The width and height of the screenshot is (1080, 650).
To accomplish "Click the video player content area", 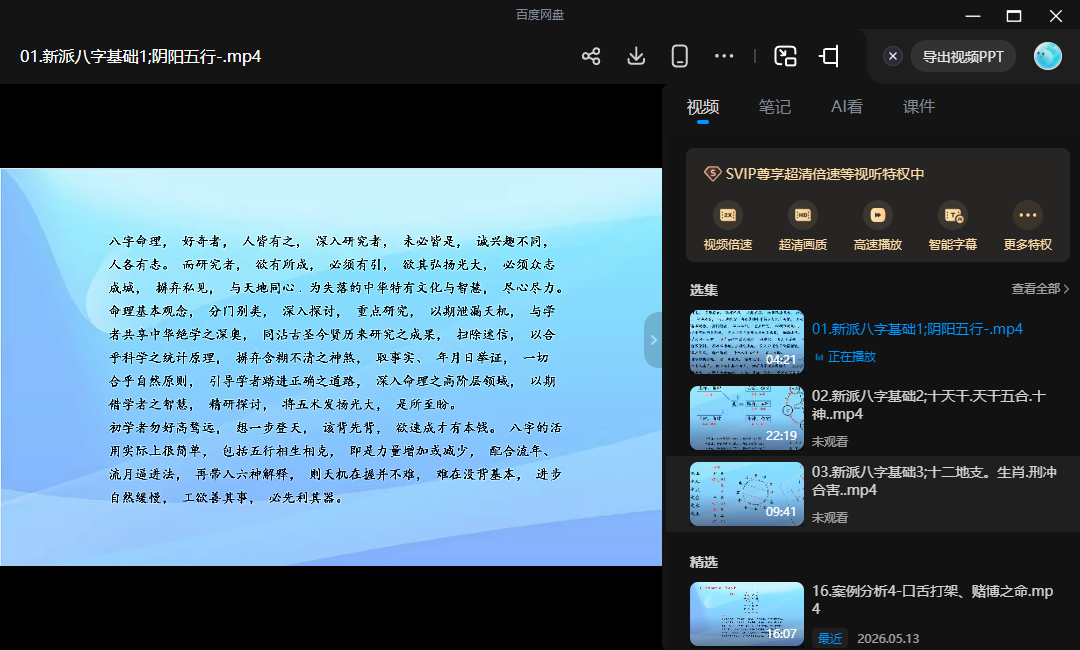I will click(x=331, y=367).
